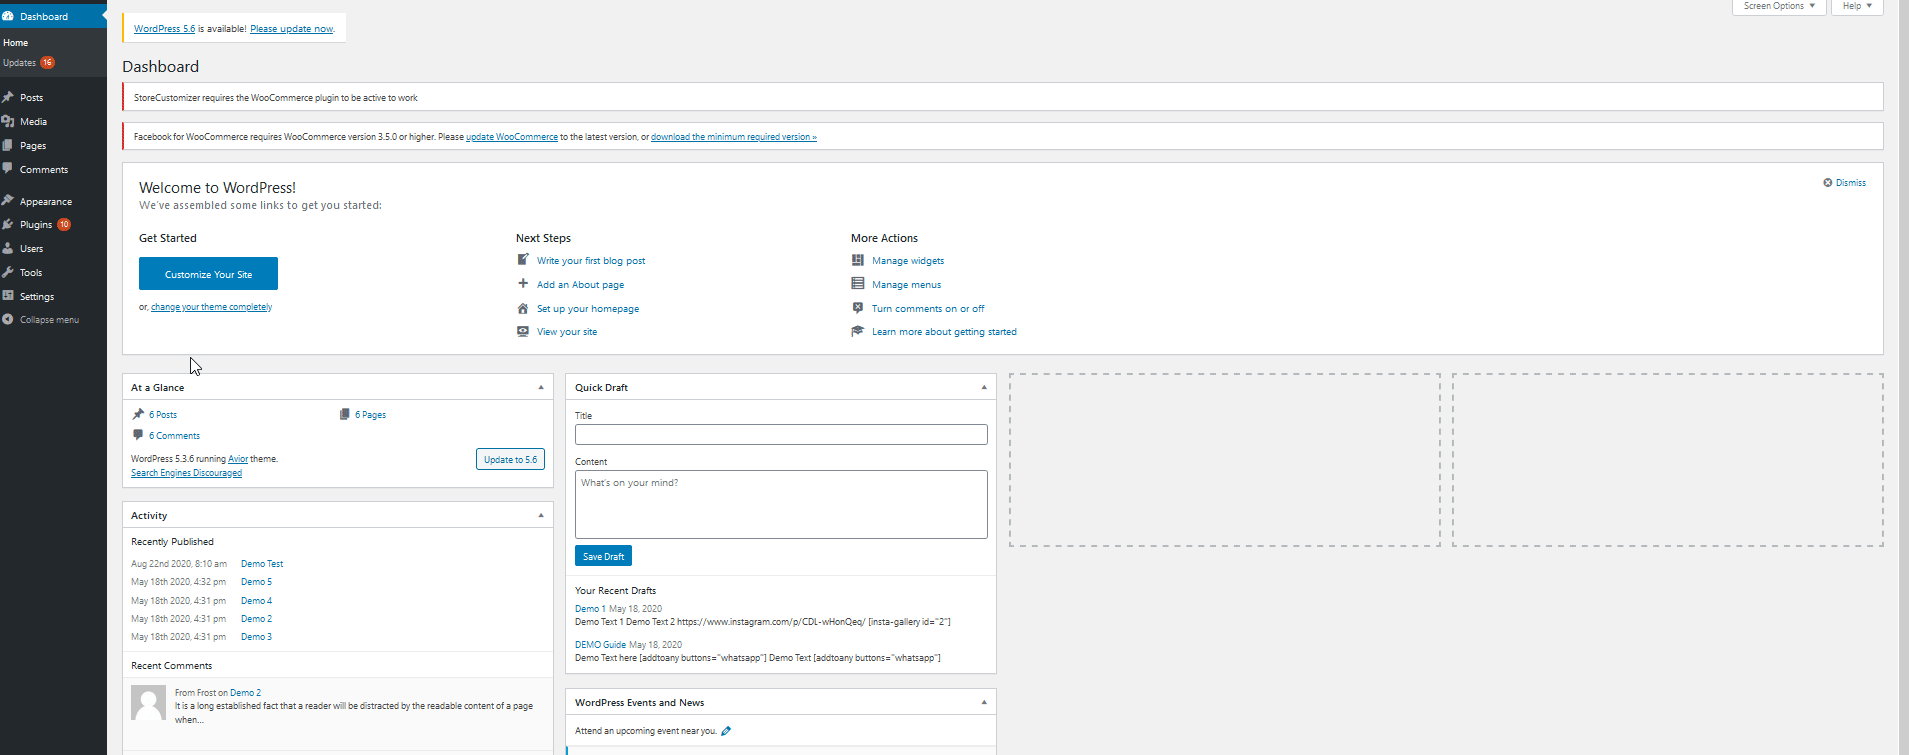Collapse the Quick Draft widget
This screenshot has width=1909, height=755.
984,387
